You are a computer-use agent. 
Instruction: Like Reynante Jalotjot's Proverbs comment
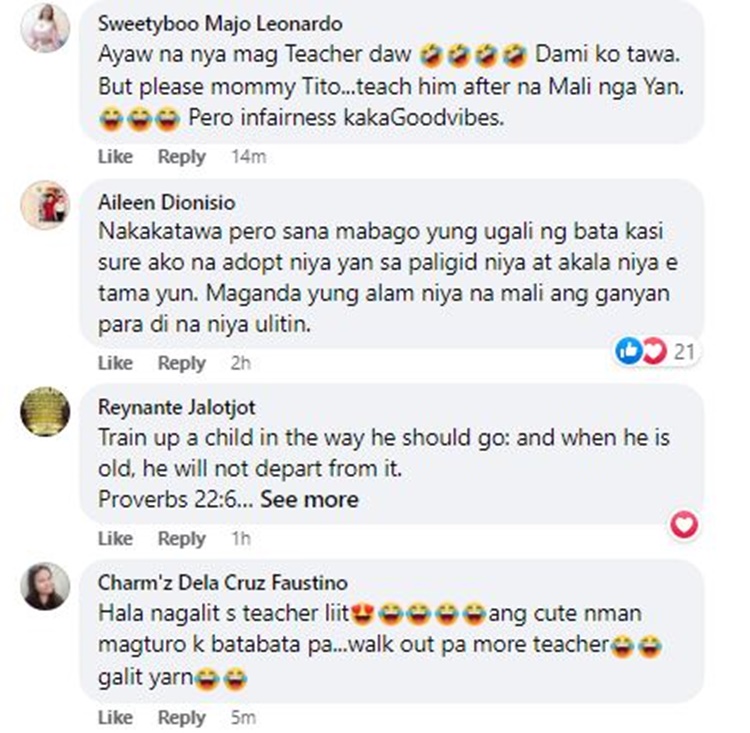click(x=115, y=538)
